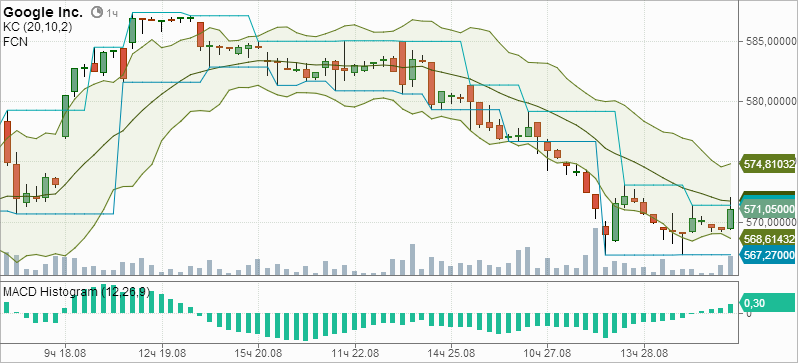
Task: Click the 9ч 18.08 time axis label
Action: 65,353
